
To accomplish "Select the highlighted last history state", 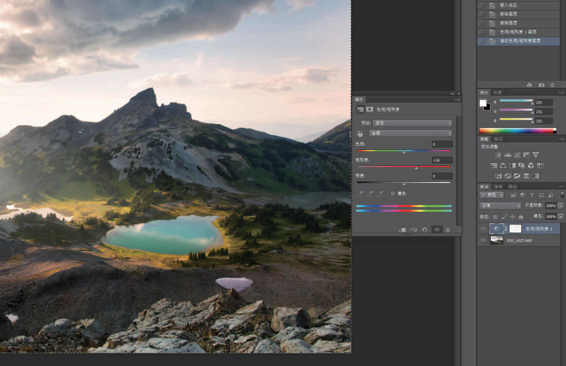I will pos(519,41).
